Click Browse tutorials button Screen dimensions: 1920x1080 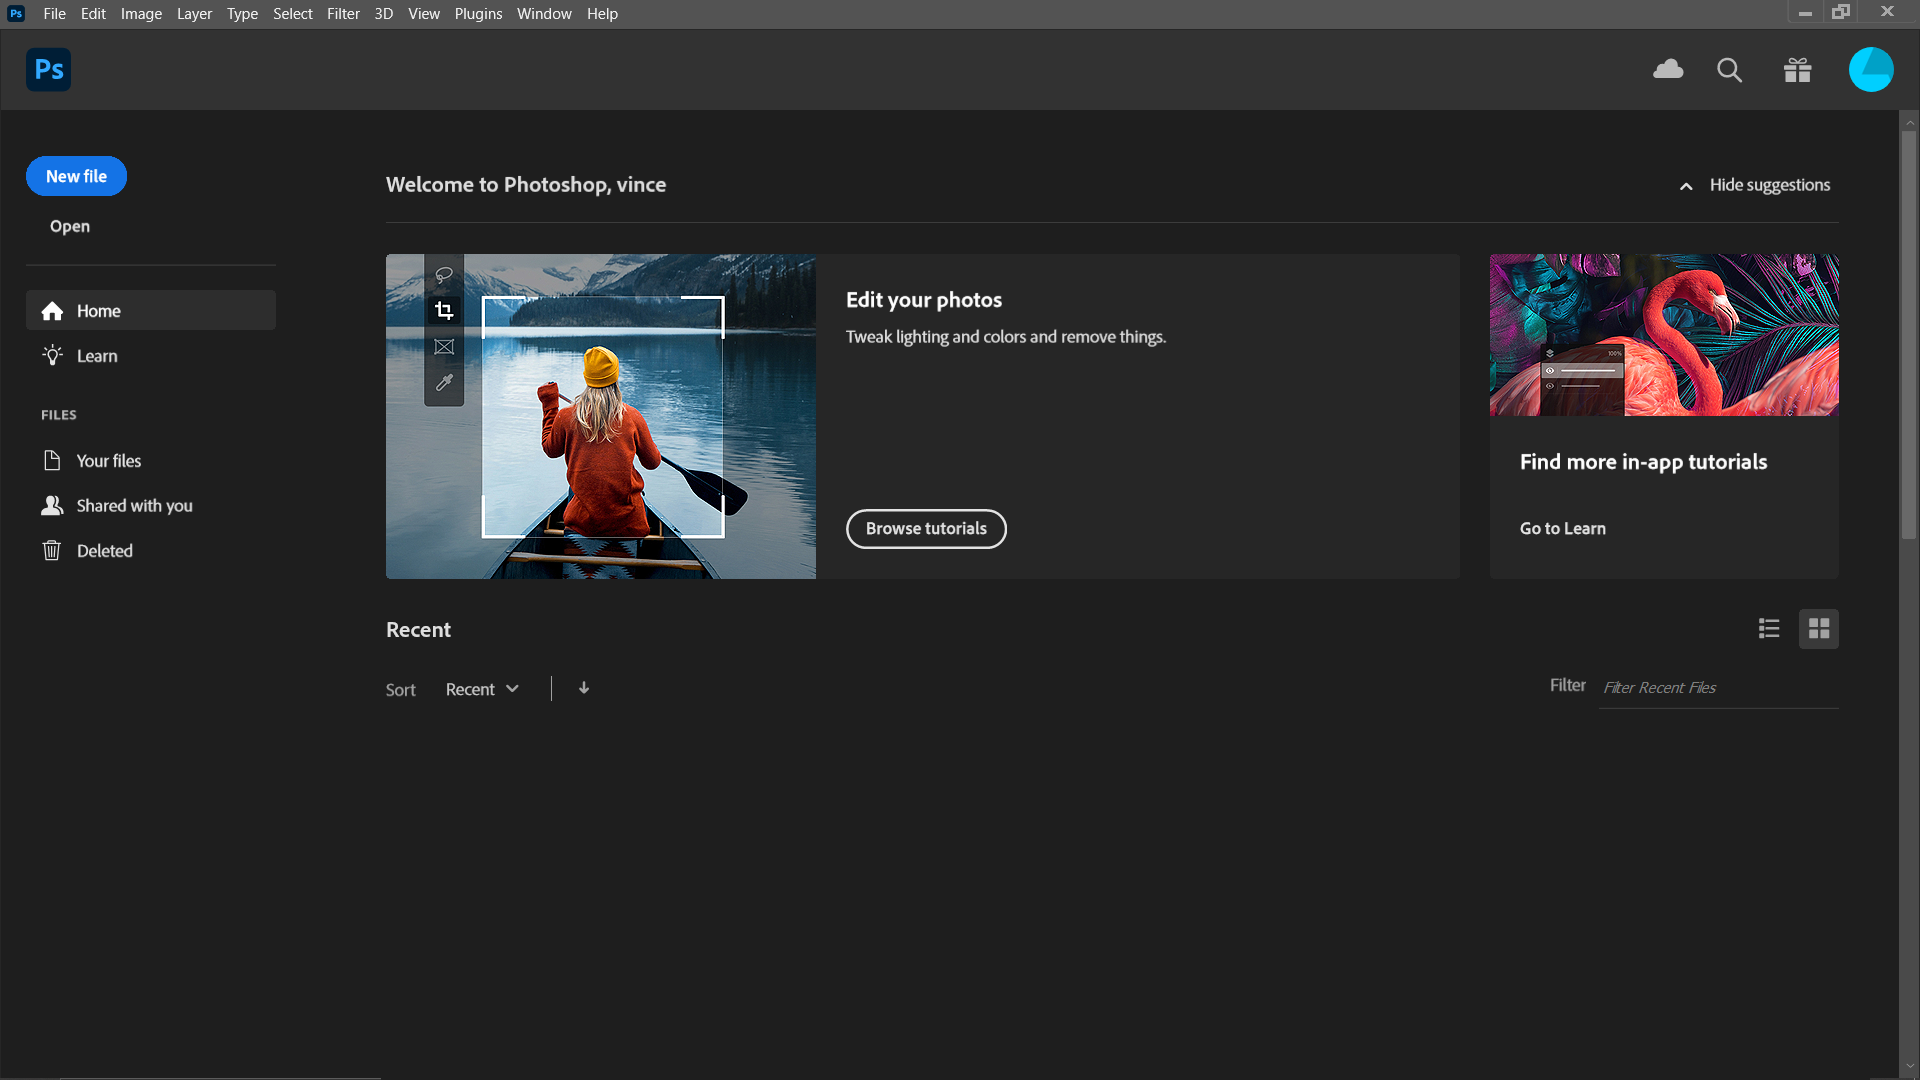tap(926, 529)
